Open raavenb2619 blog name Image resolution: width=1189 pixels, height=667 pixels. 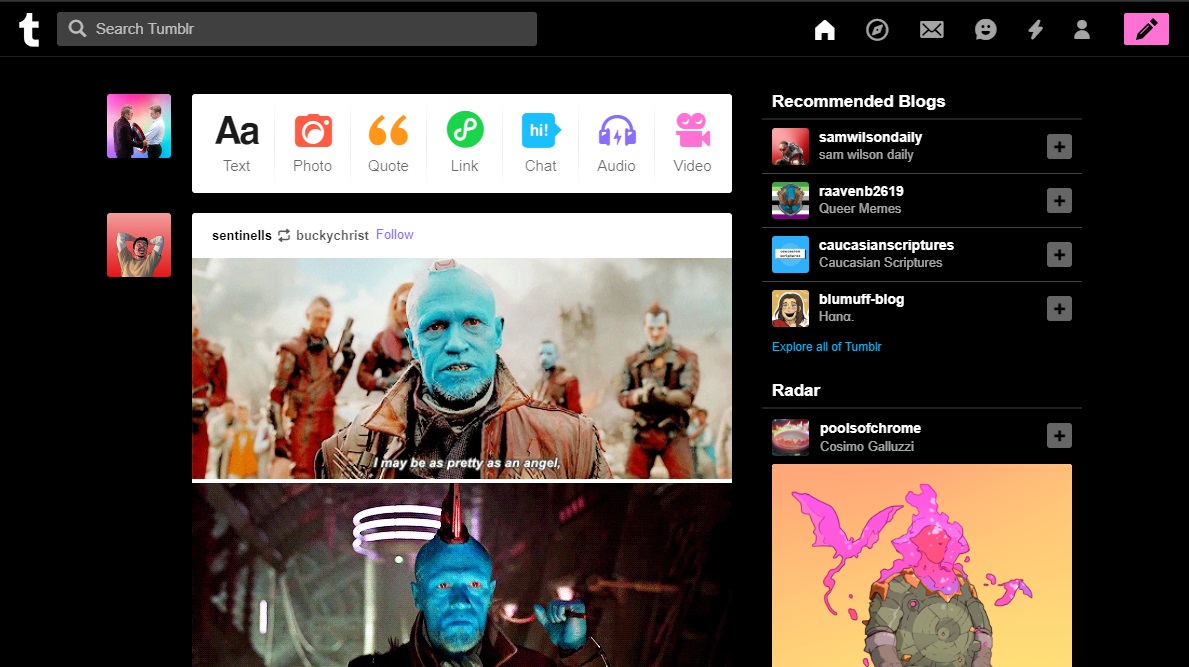[861, 191]
